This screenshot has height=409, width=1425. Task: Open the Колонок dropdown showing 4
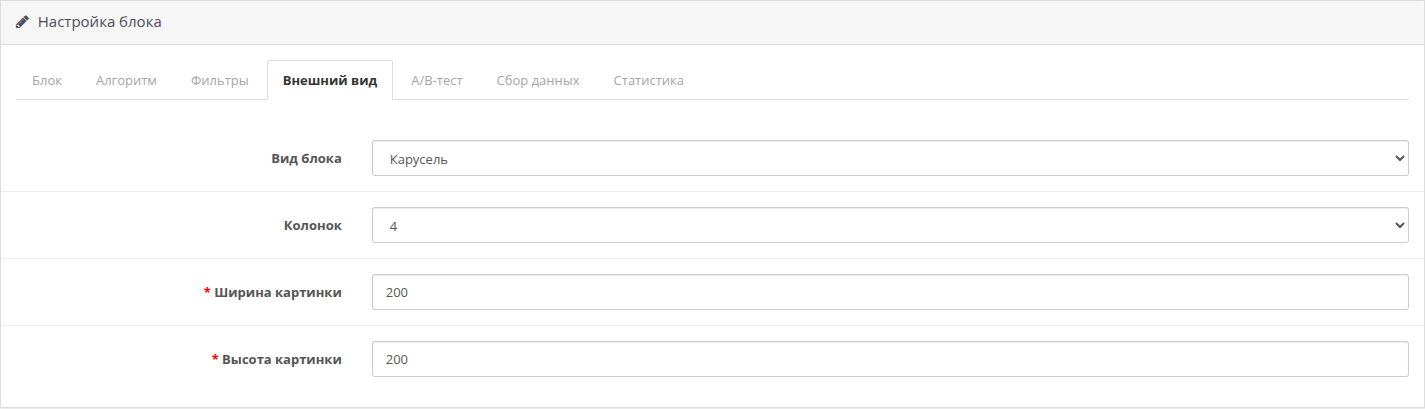[890, 225]
